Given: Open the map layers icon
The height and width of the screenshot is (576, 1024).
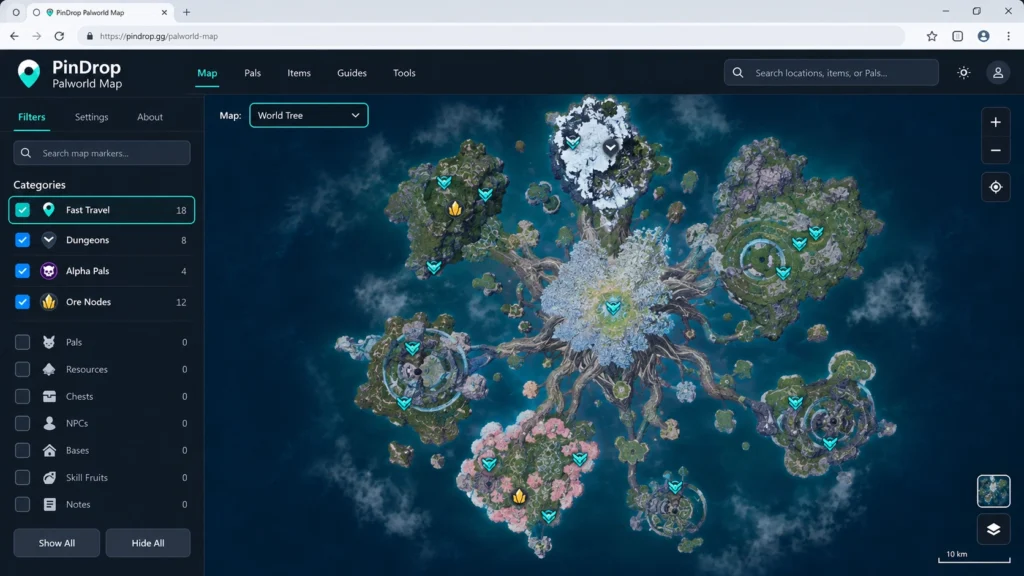Looking at the screenshot, I should click(x=993, y=530).
